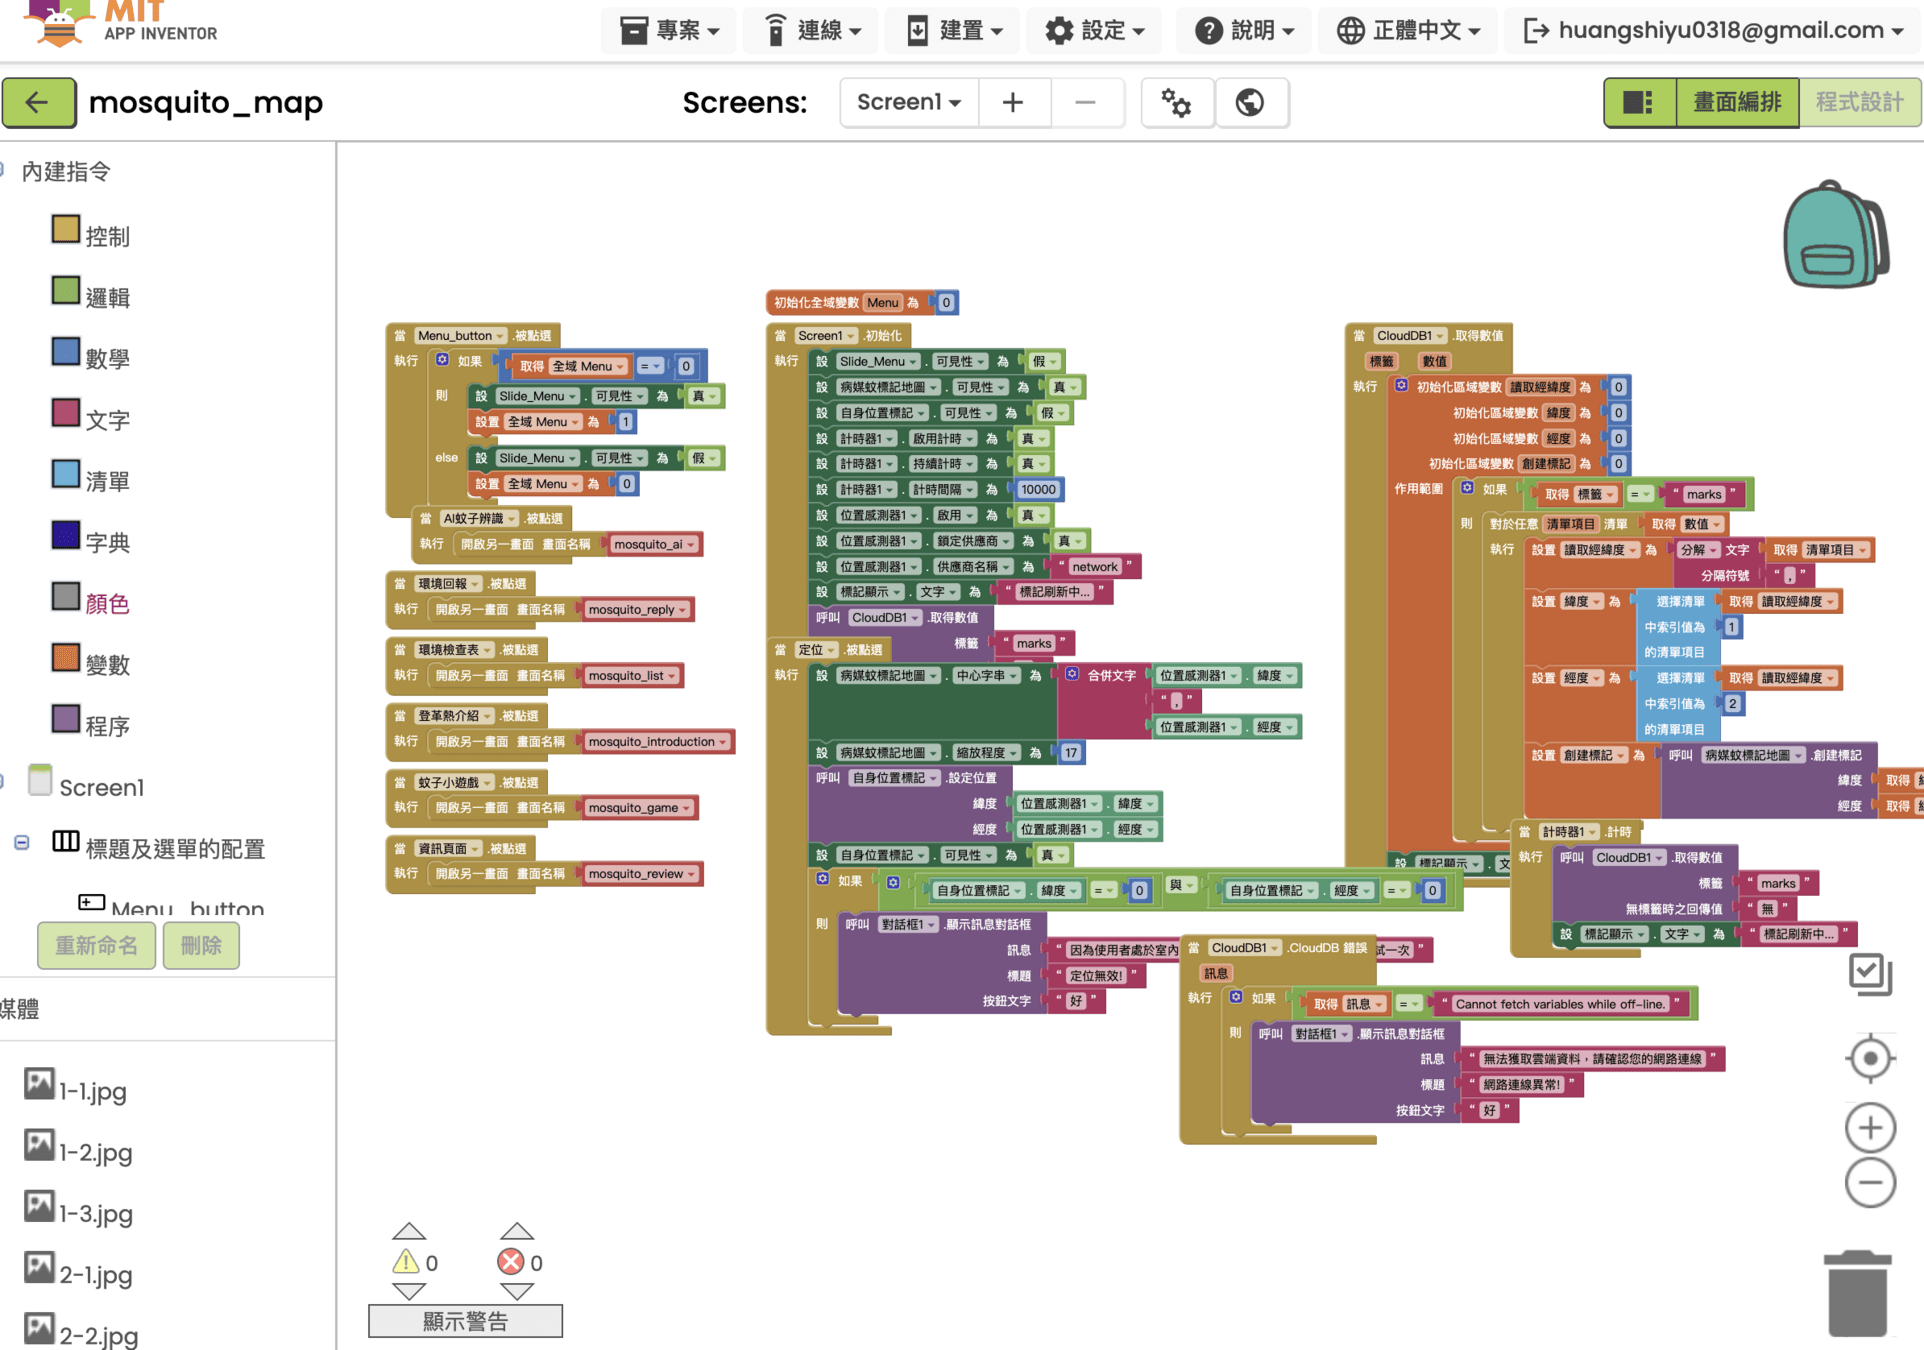
Task: Click the back arrow green button
Action: [38, 102]
